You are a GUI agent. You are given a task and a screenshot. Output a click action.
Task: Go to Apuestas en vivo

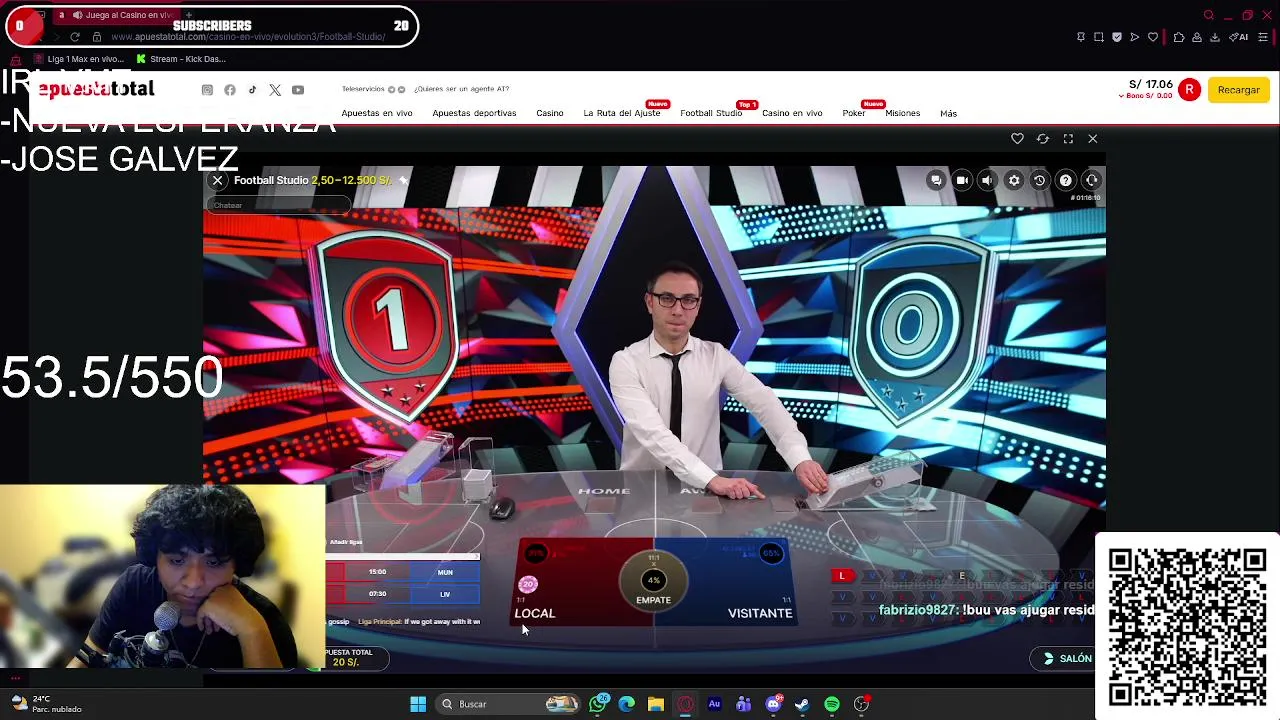tap(377, 113)
